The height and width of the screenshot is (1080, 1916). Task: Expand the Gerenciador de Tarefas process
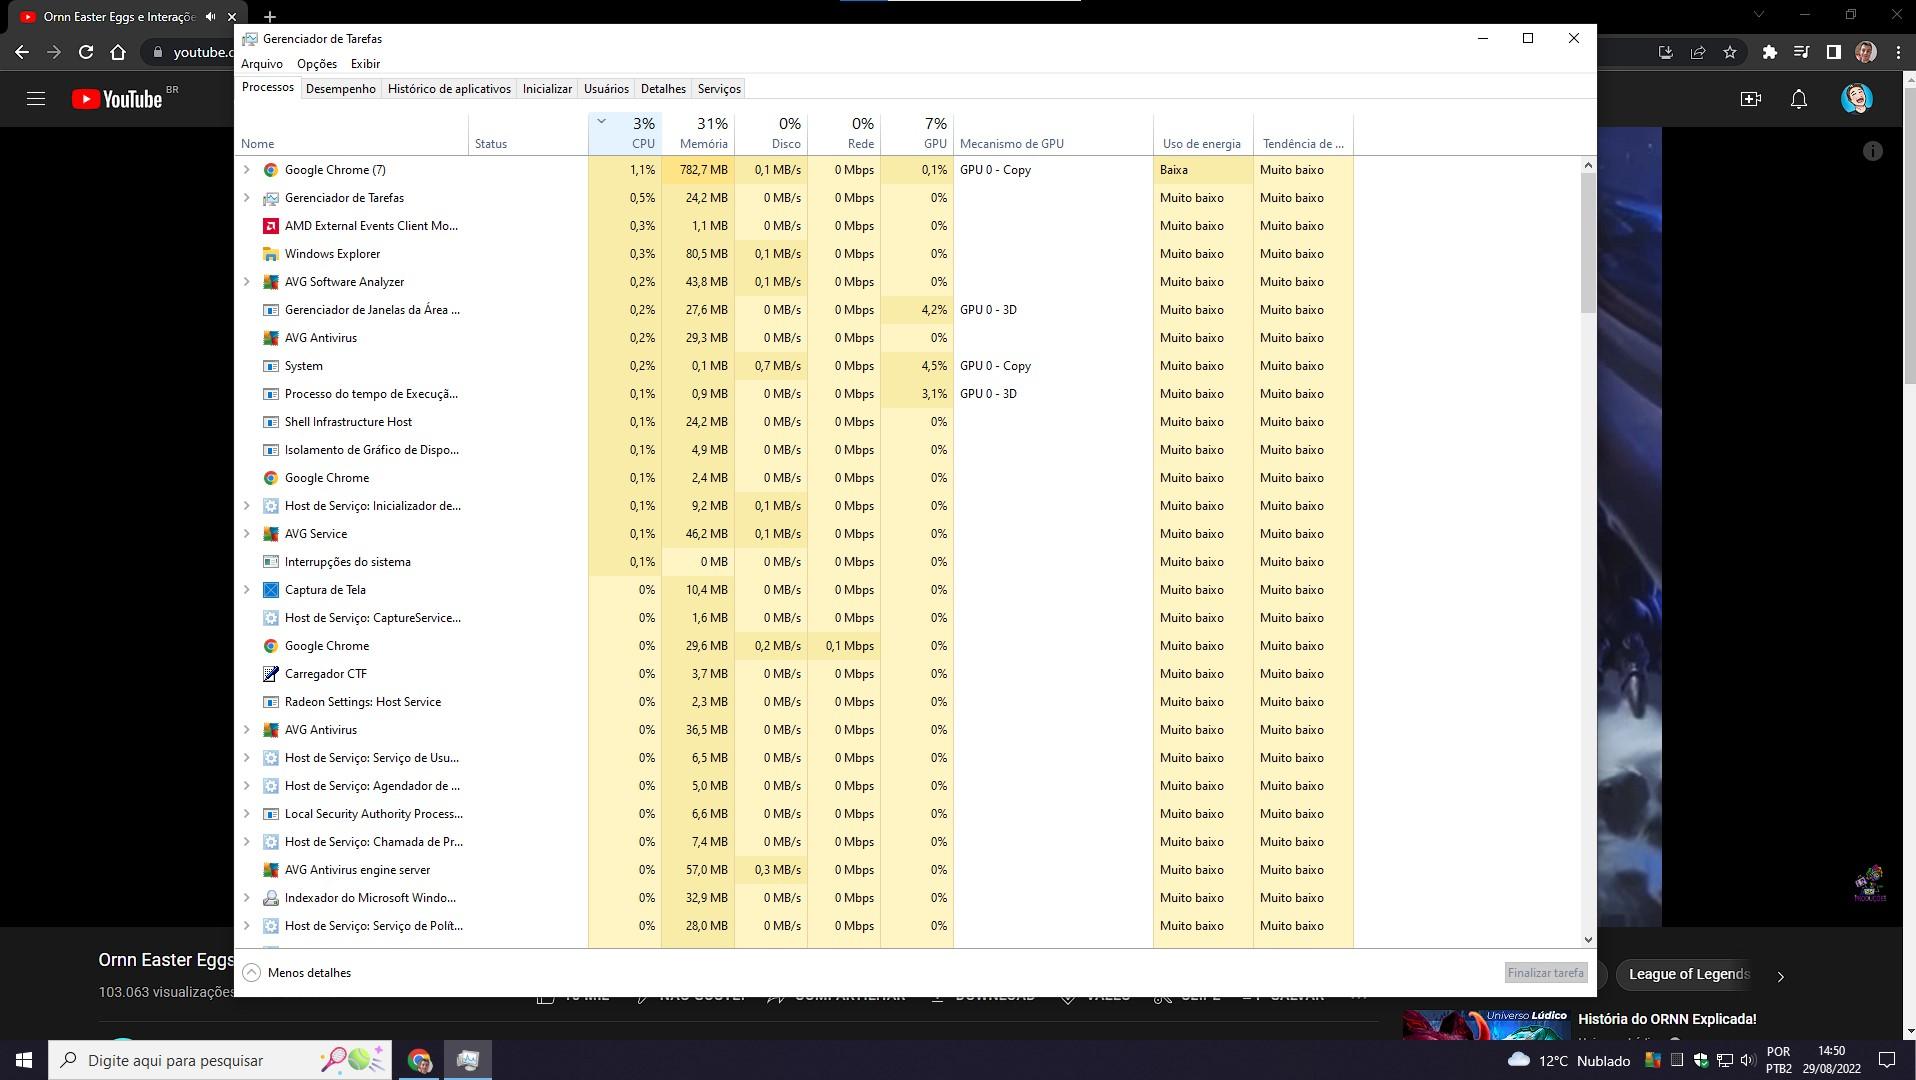tap(247, 198)
